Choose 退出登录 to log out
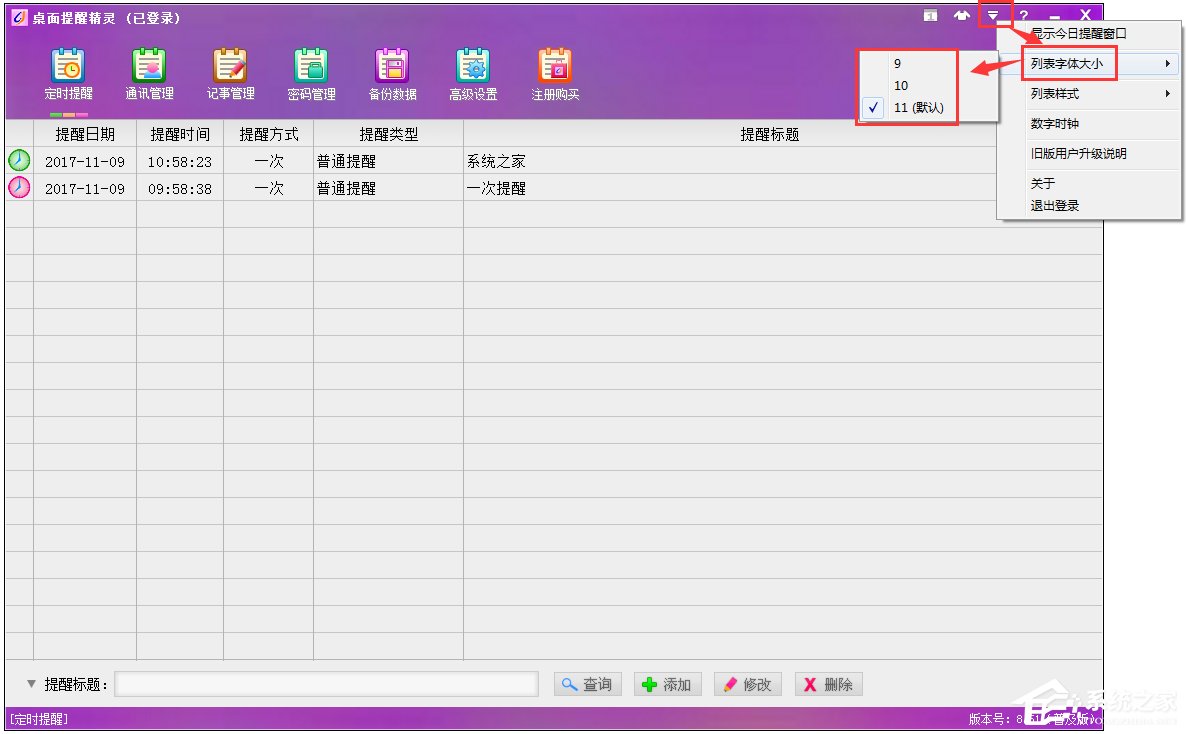The height and width of the screenshot is (734, 1186). click(1054, 205)
